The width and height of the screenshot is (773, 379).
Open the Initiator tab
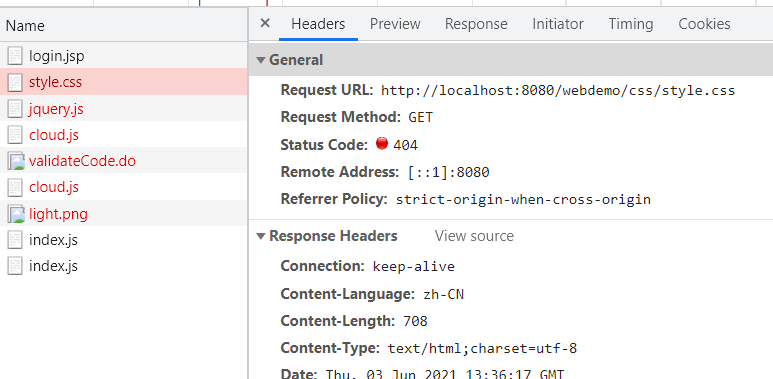tap(558, 24)
